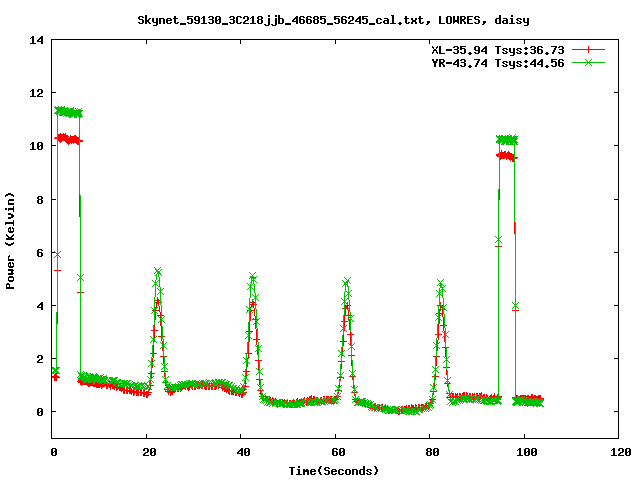The height and width of the screenshot is (480, 640).
Task: Click the red XL legend line sample
Action: click(x=588, y=50)
